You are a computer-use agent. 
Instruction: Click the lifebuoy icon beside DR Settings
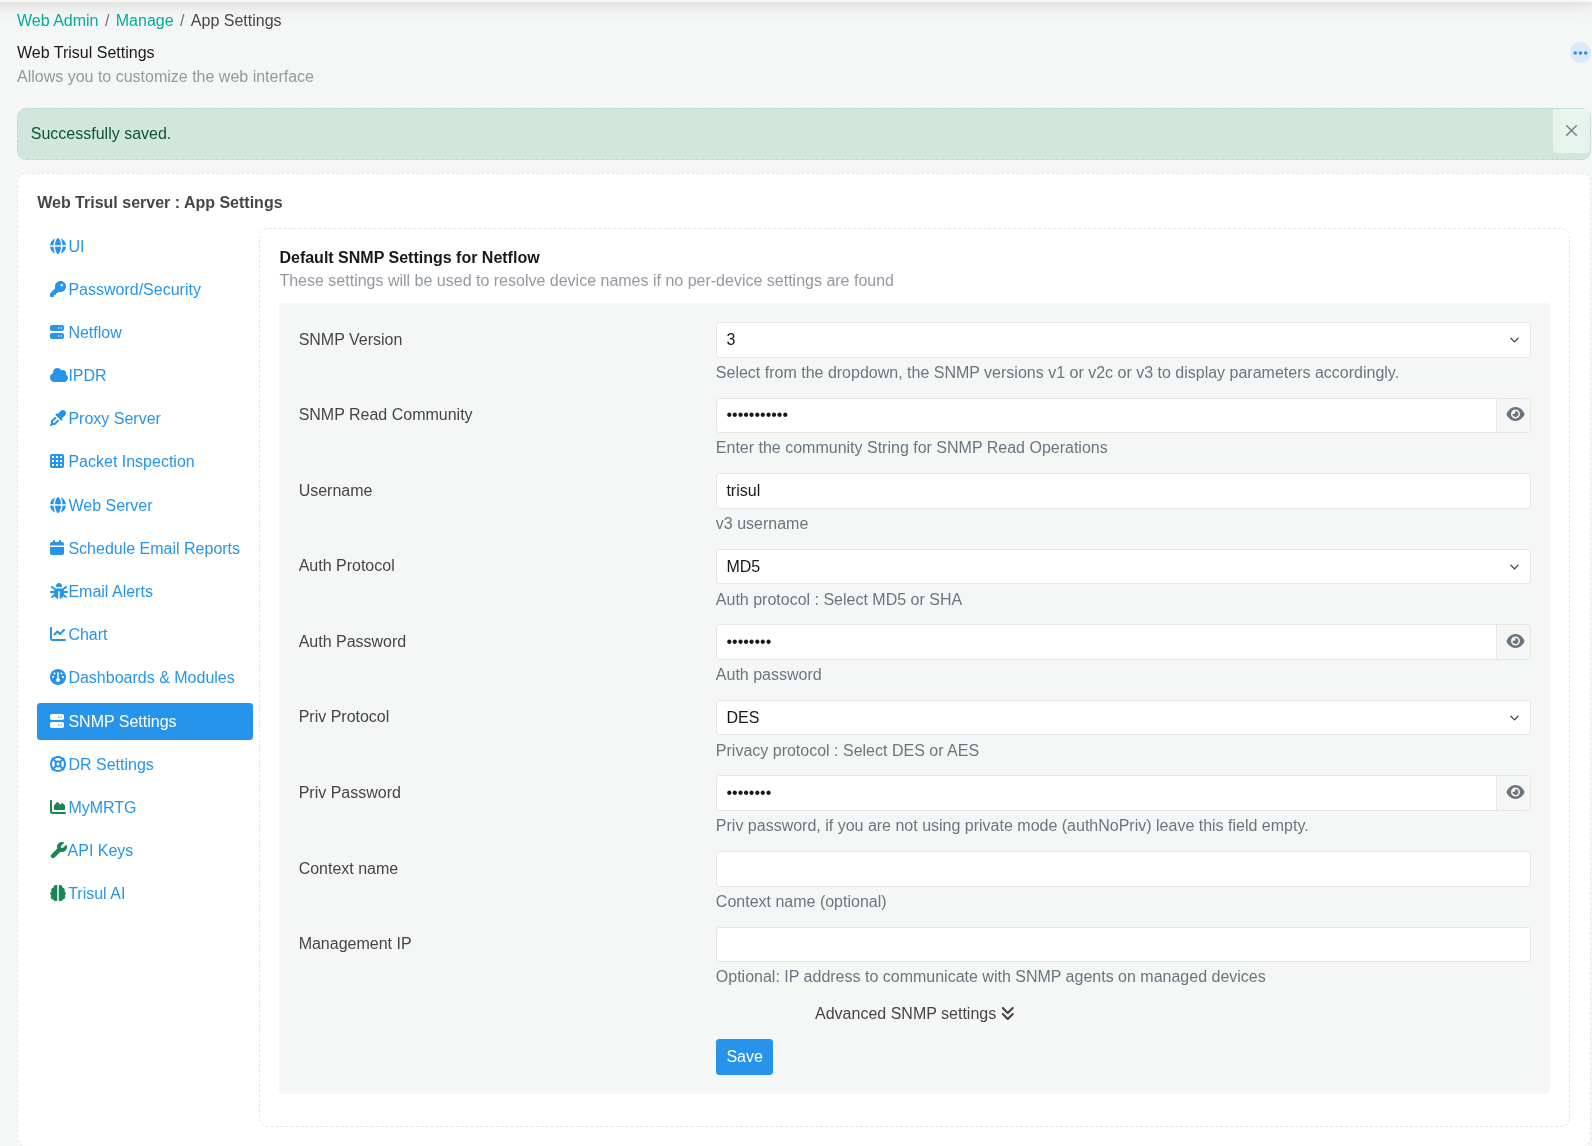pyautogui.click(x=58, y=764)
